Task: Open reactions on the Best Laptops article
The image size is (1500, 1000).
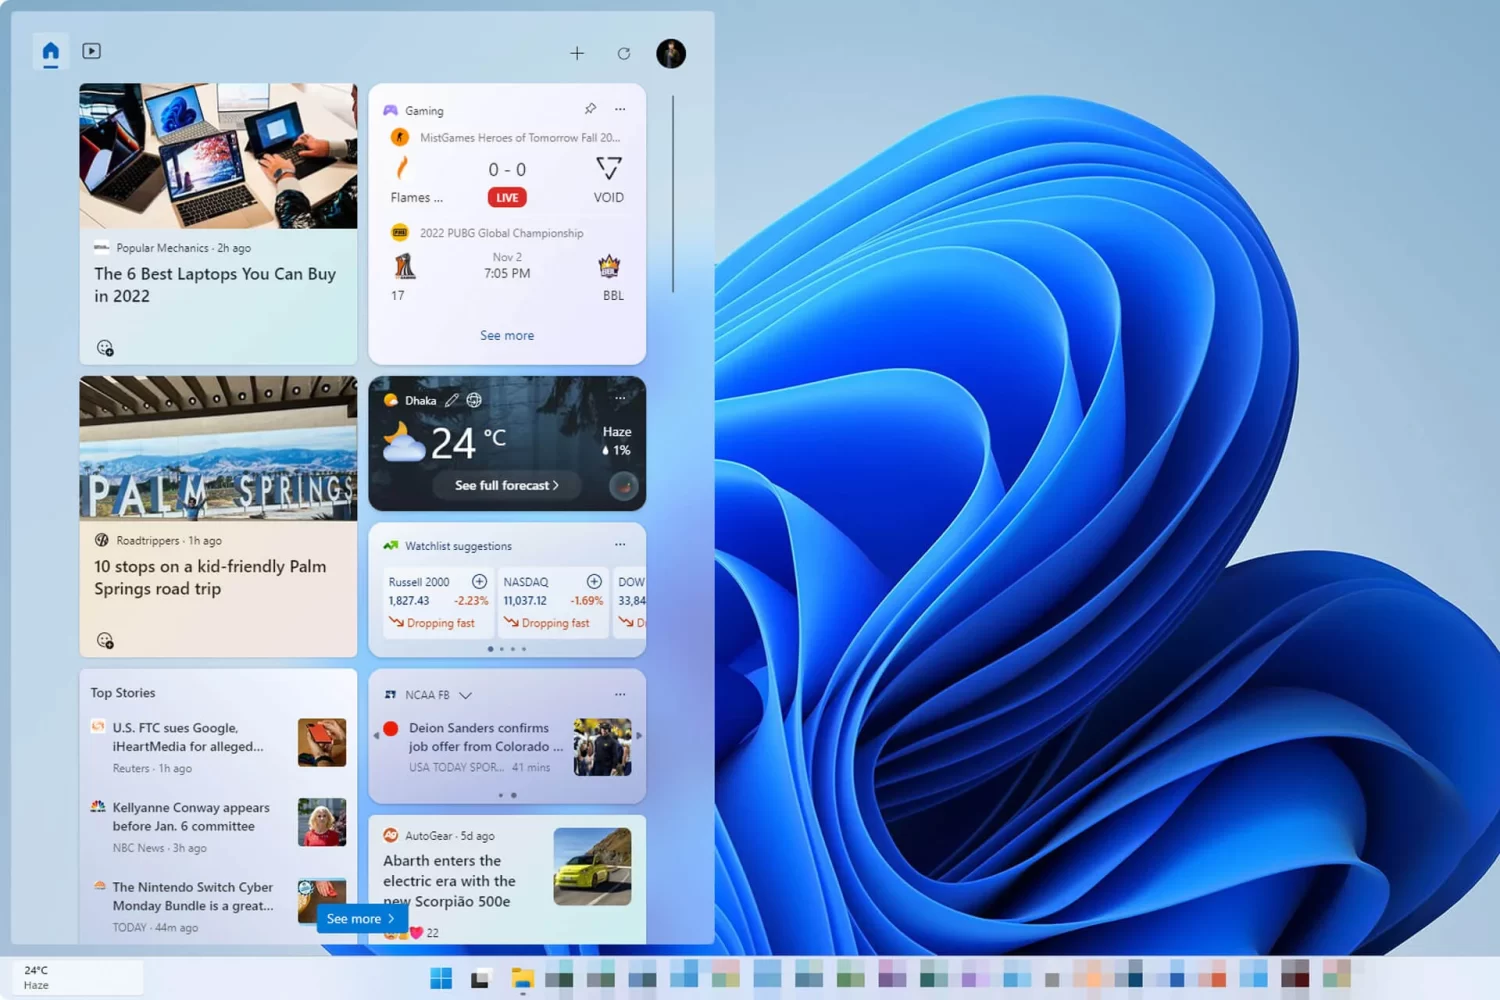Action: pos(105,348)
